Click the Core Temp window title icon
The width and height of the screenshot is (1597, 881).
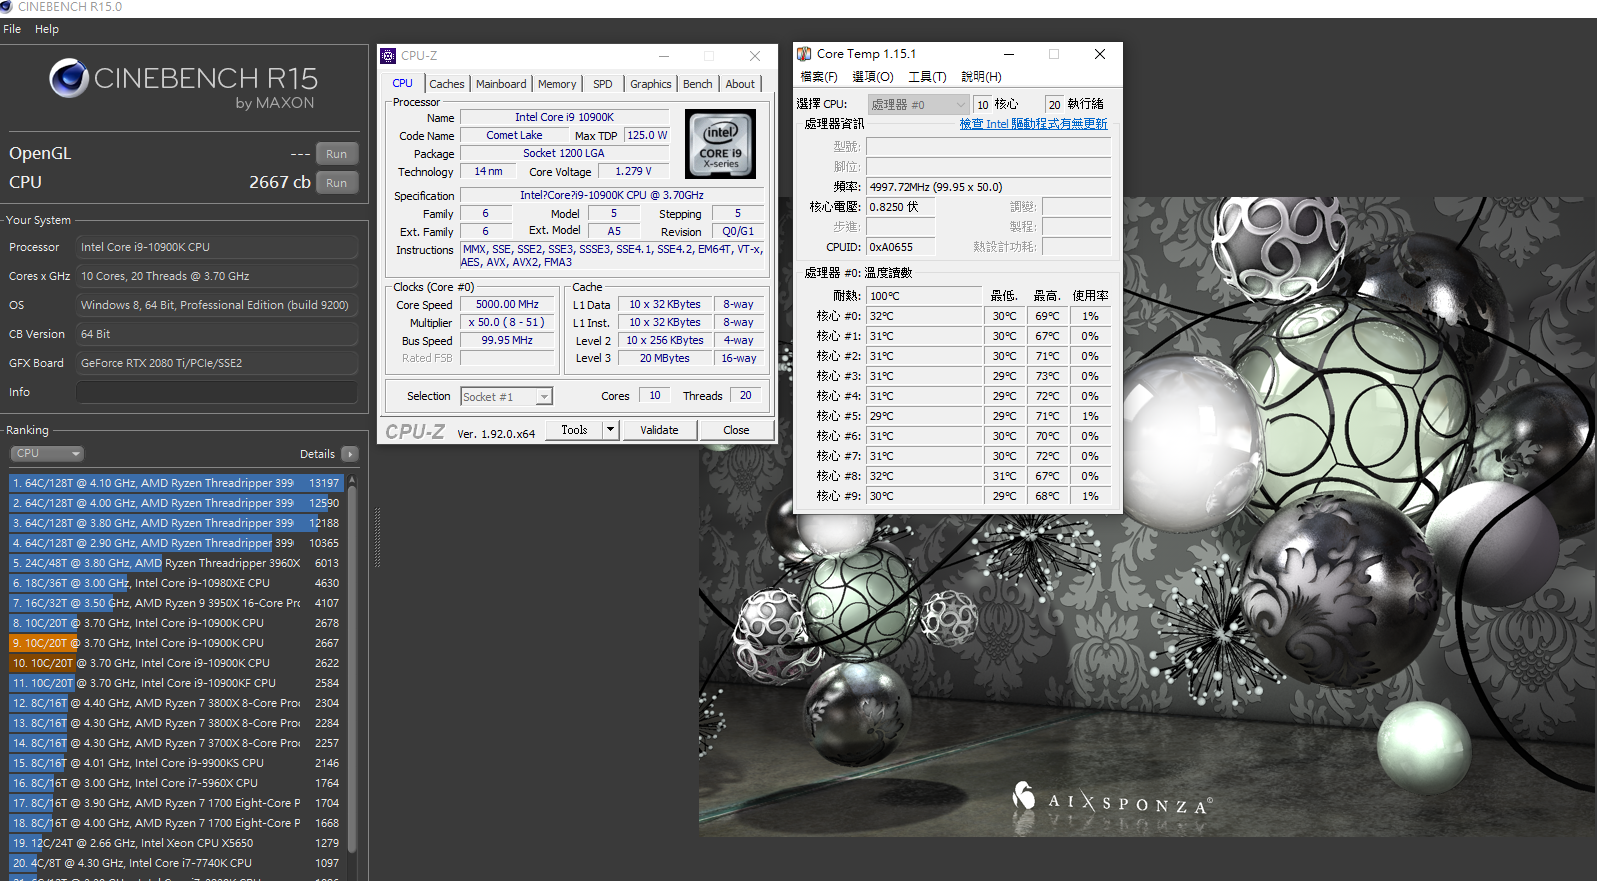click(804, 54)
